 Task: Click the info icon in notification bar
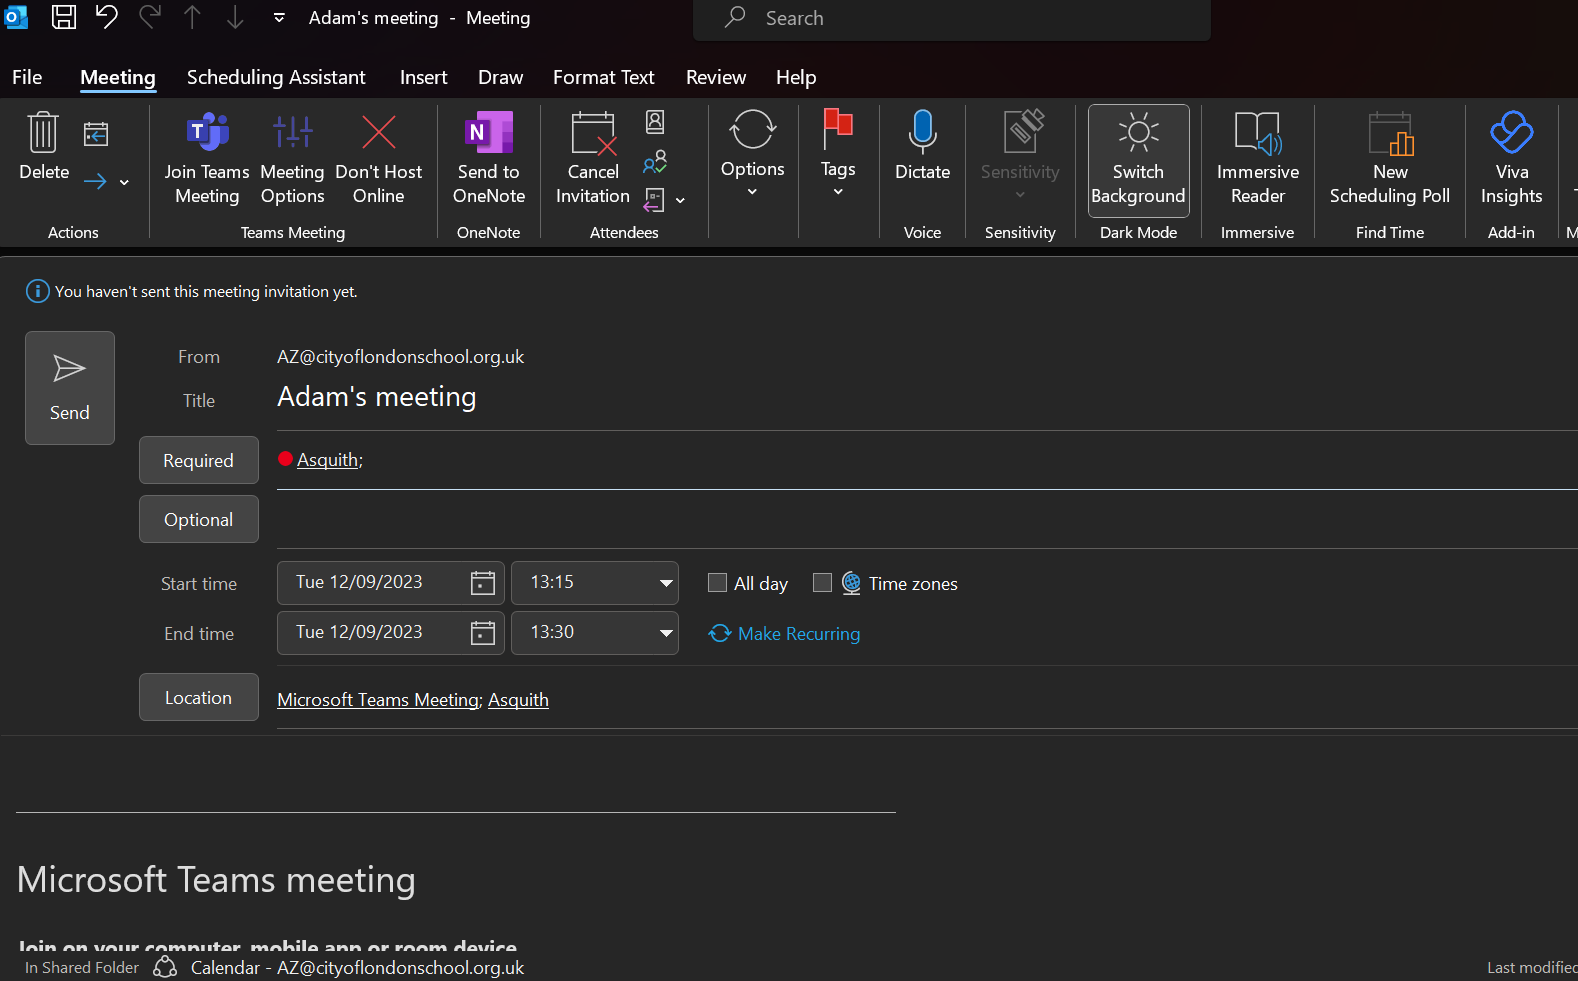[x=37, y=291]
